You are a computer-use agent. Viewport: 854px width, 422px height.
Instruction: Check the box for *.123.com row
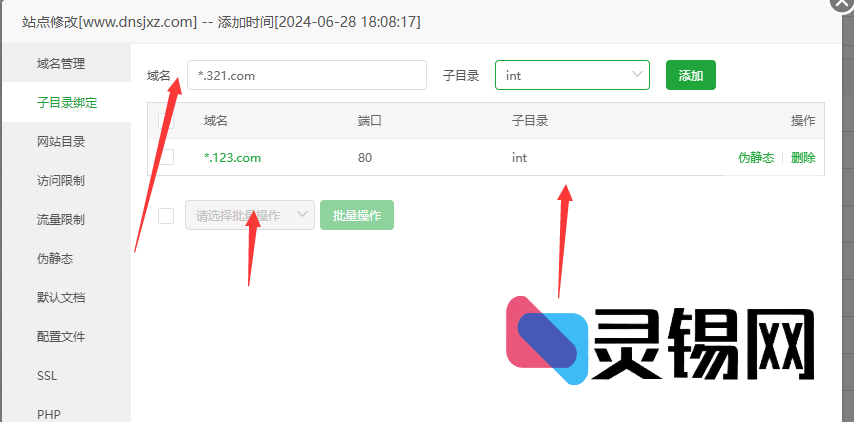click(166, 157)
